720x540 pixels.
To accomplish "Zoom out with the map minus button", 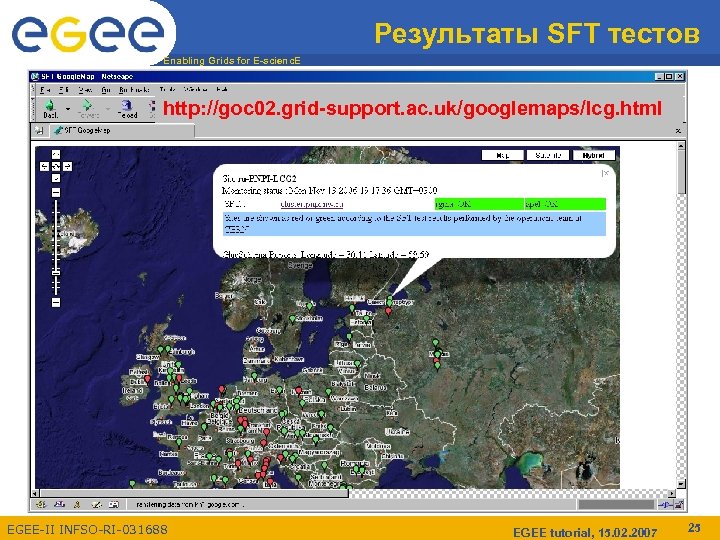I will click(x=56, y=302).
